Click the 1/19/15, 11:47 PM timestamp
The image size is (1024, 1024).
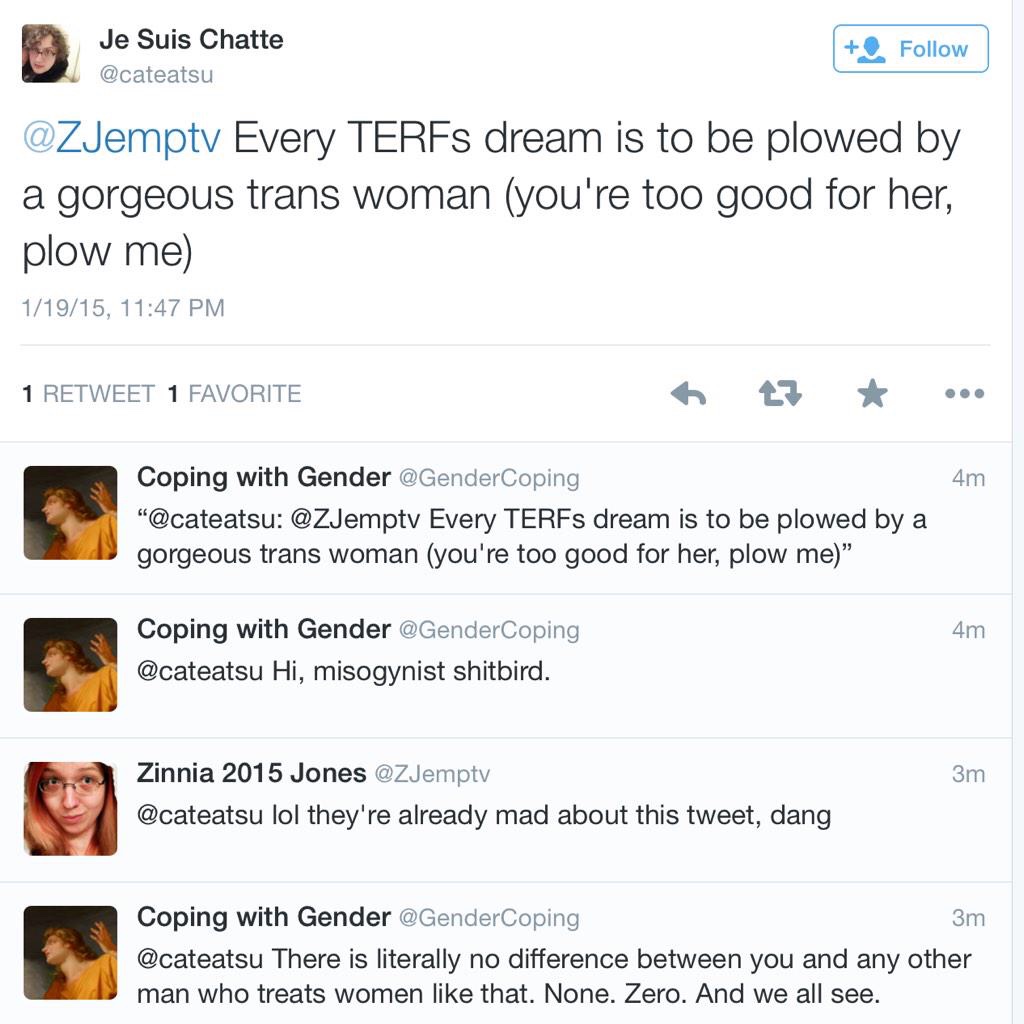pos(123,307)
